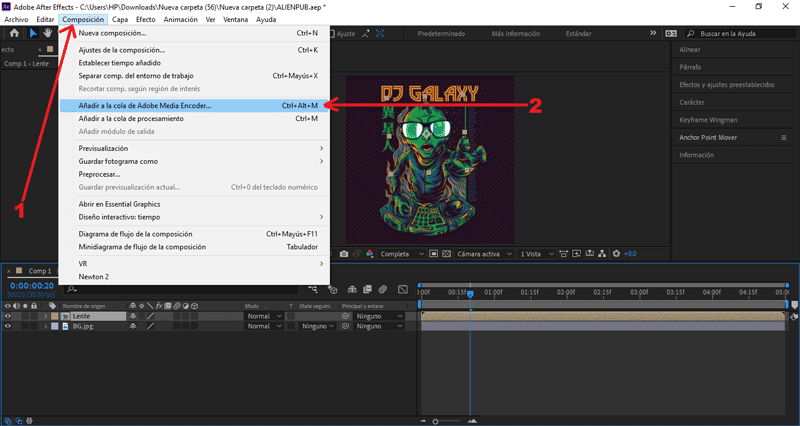Switch to the Comp 1 timeline tab
The image size is (800, 426).
pyautogui.click(x=40, y=271)
